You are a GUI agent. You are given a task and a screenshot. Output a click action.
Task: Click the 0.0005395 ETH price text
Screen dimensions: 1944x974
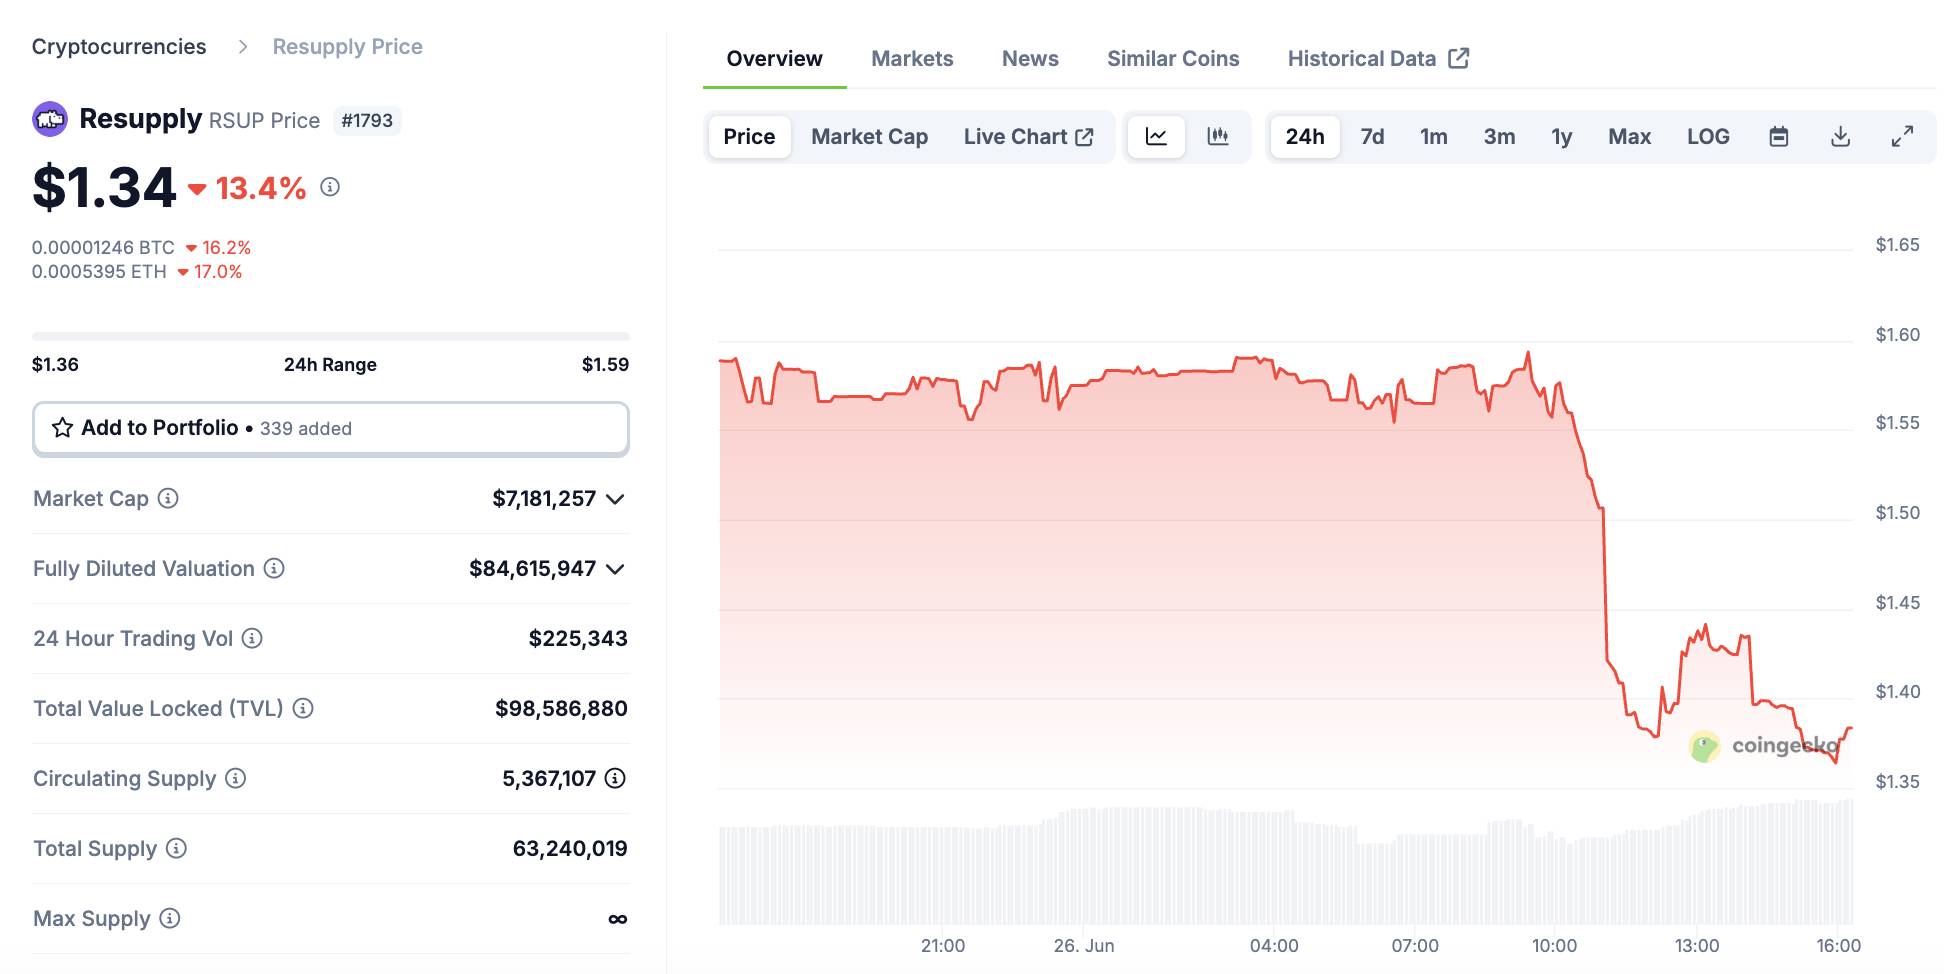point(99,271)
